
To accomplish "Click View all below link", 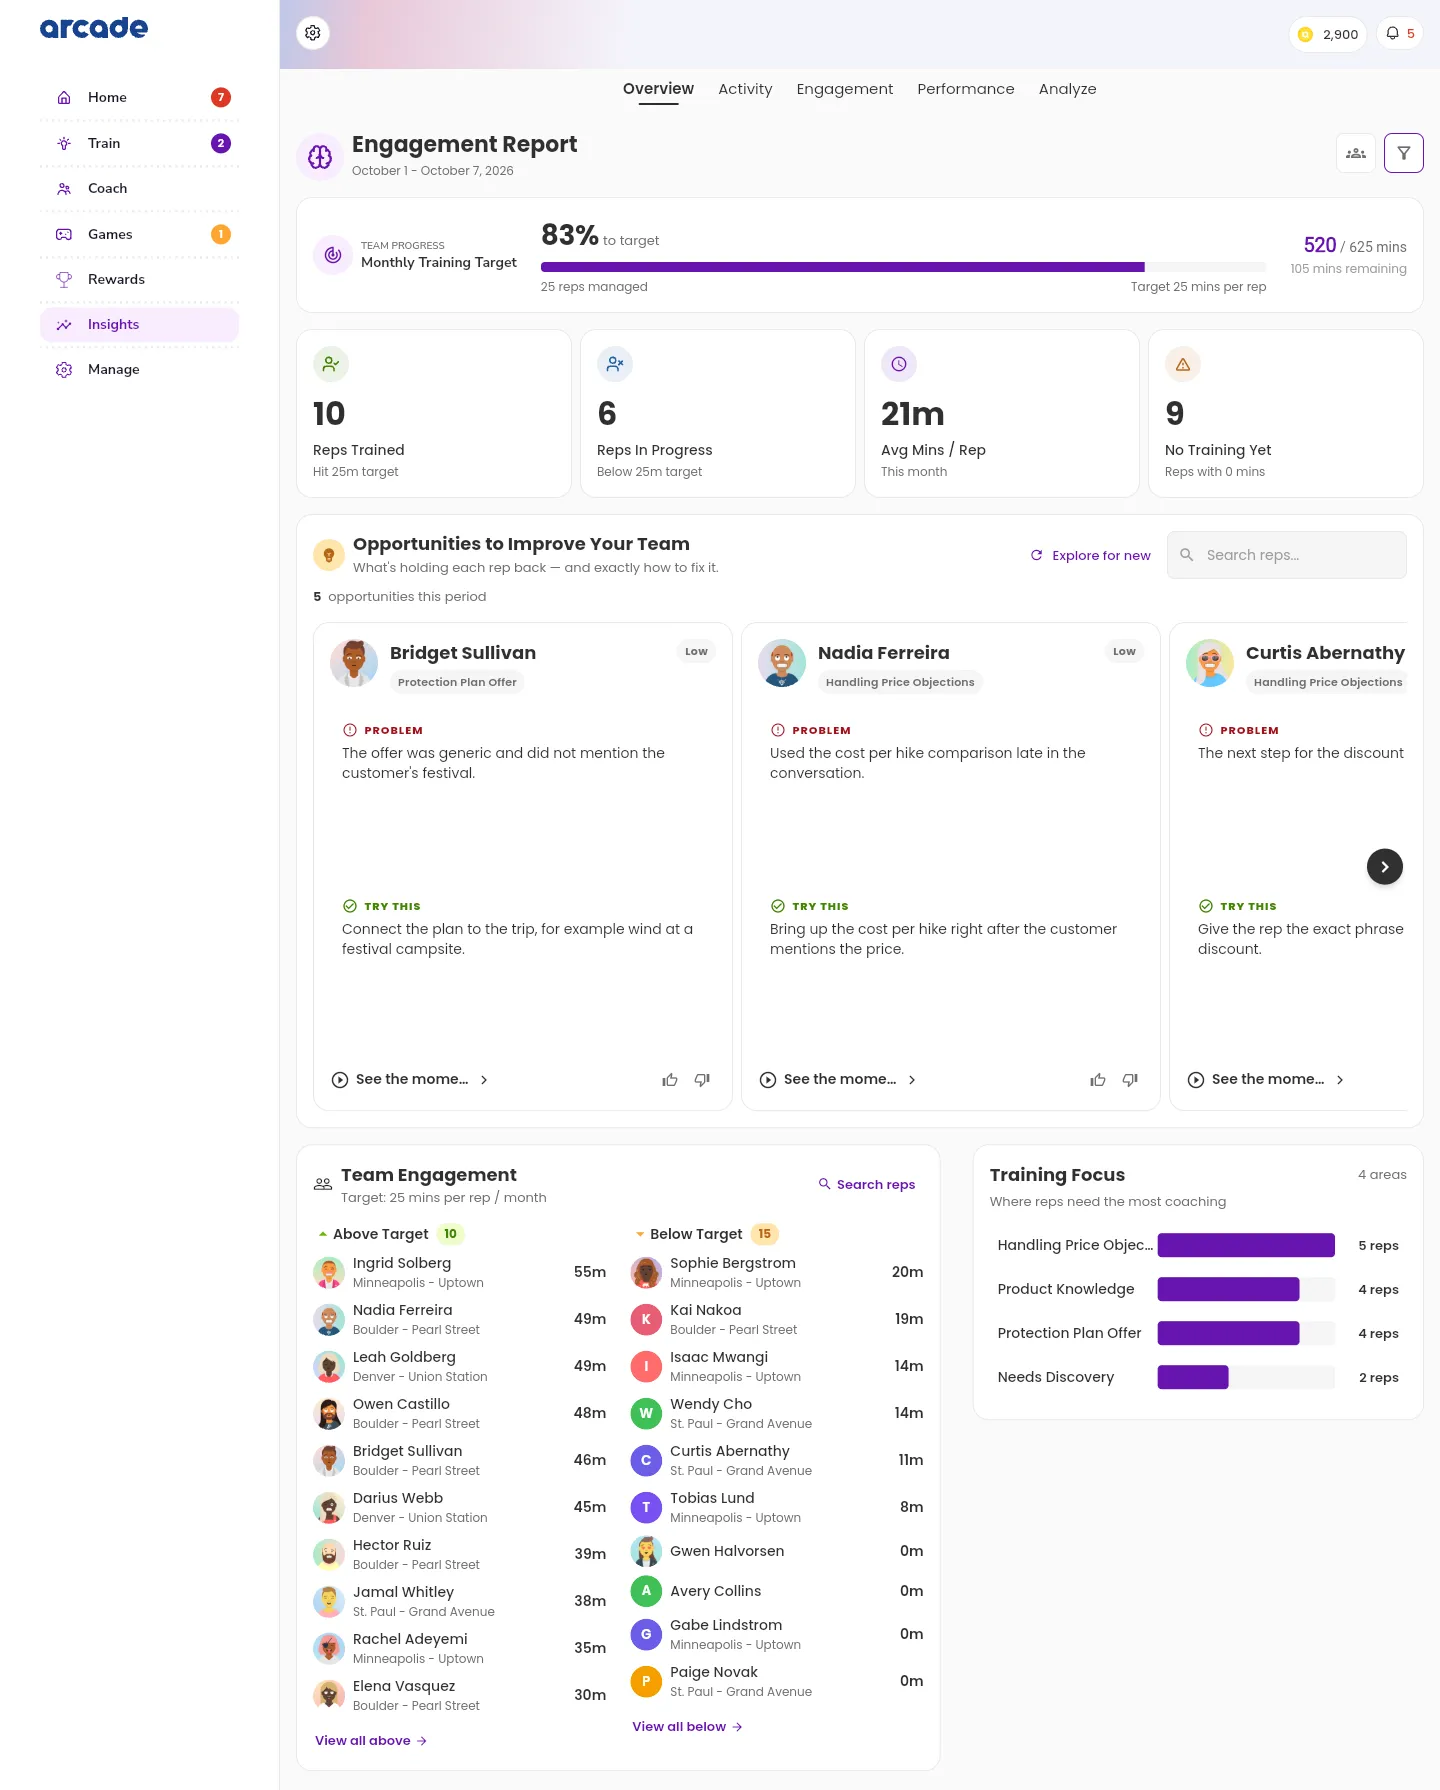I will click(687, 1727).
